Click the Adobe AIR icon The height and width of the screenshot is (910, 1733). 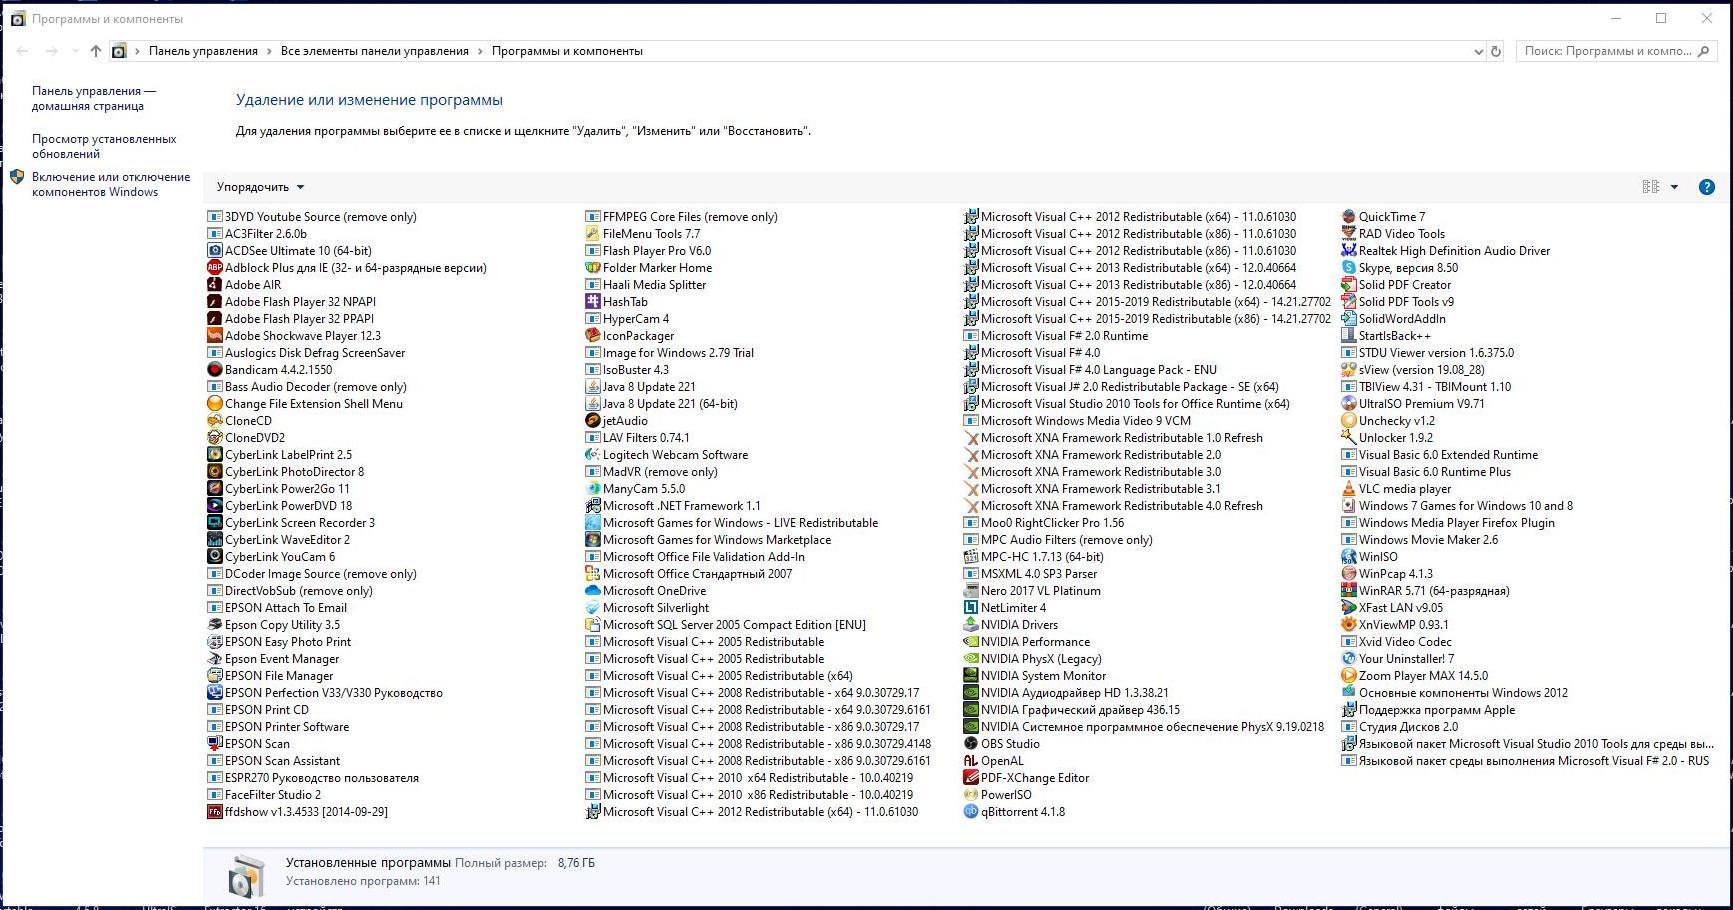tap(214, 285)
